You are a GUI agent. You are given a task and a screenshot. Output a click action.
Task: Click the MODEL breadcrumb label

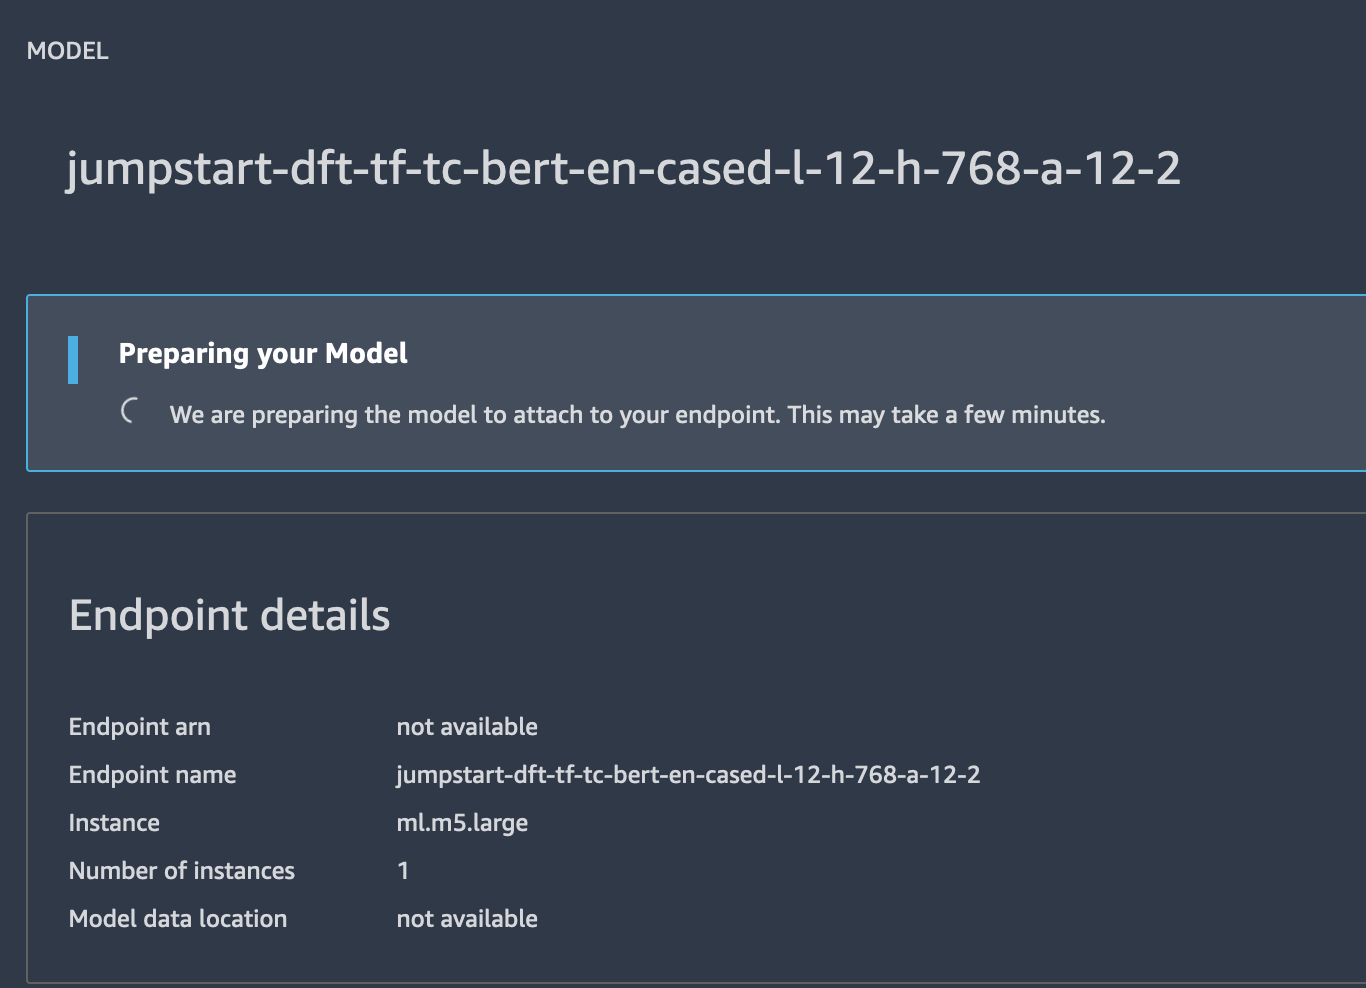click(67, 51)
